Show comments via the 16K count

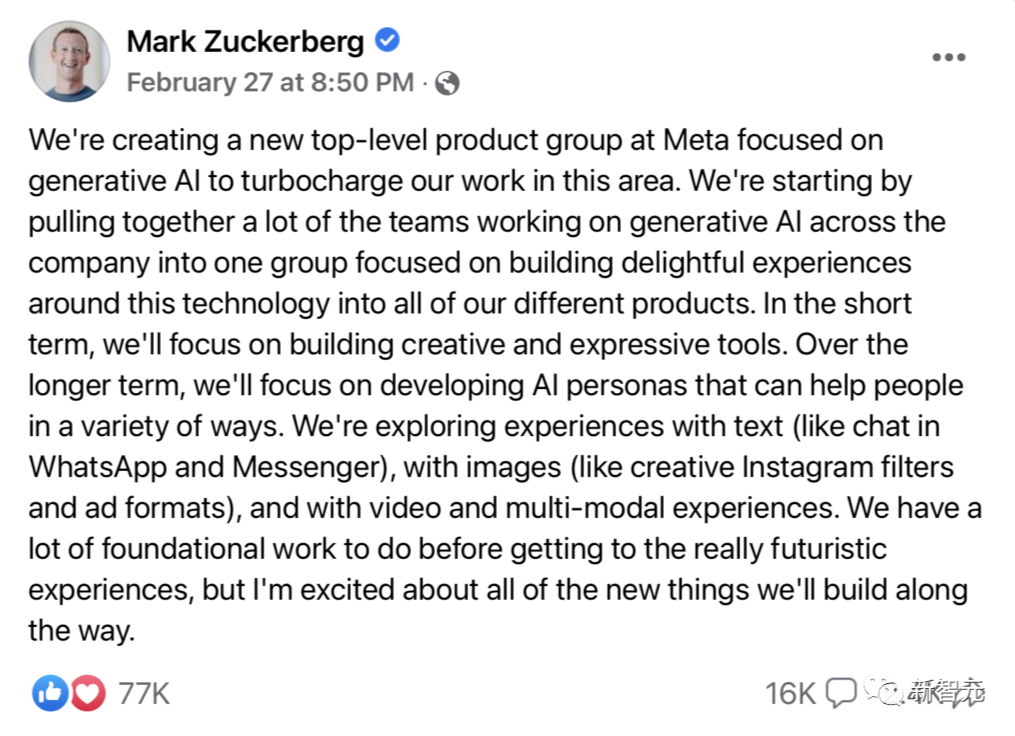(790, 693)
